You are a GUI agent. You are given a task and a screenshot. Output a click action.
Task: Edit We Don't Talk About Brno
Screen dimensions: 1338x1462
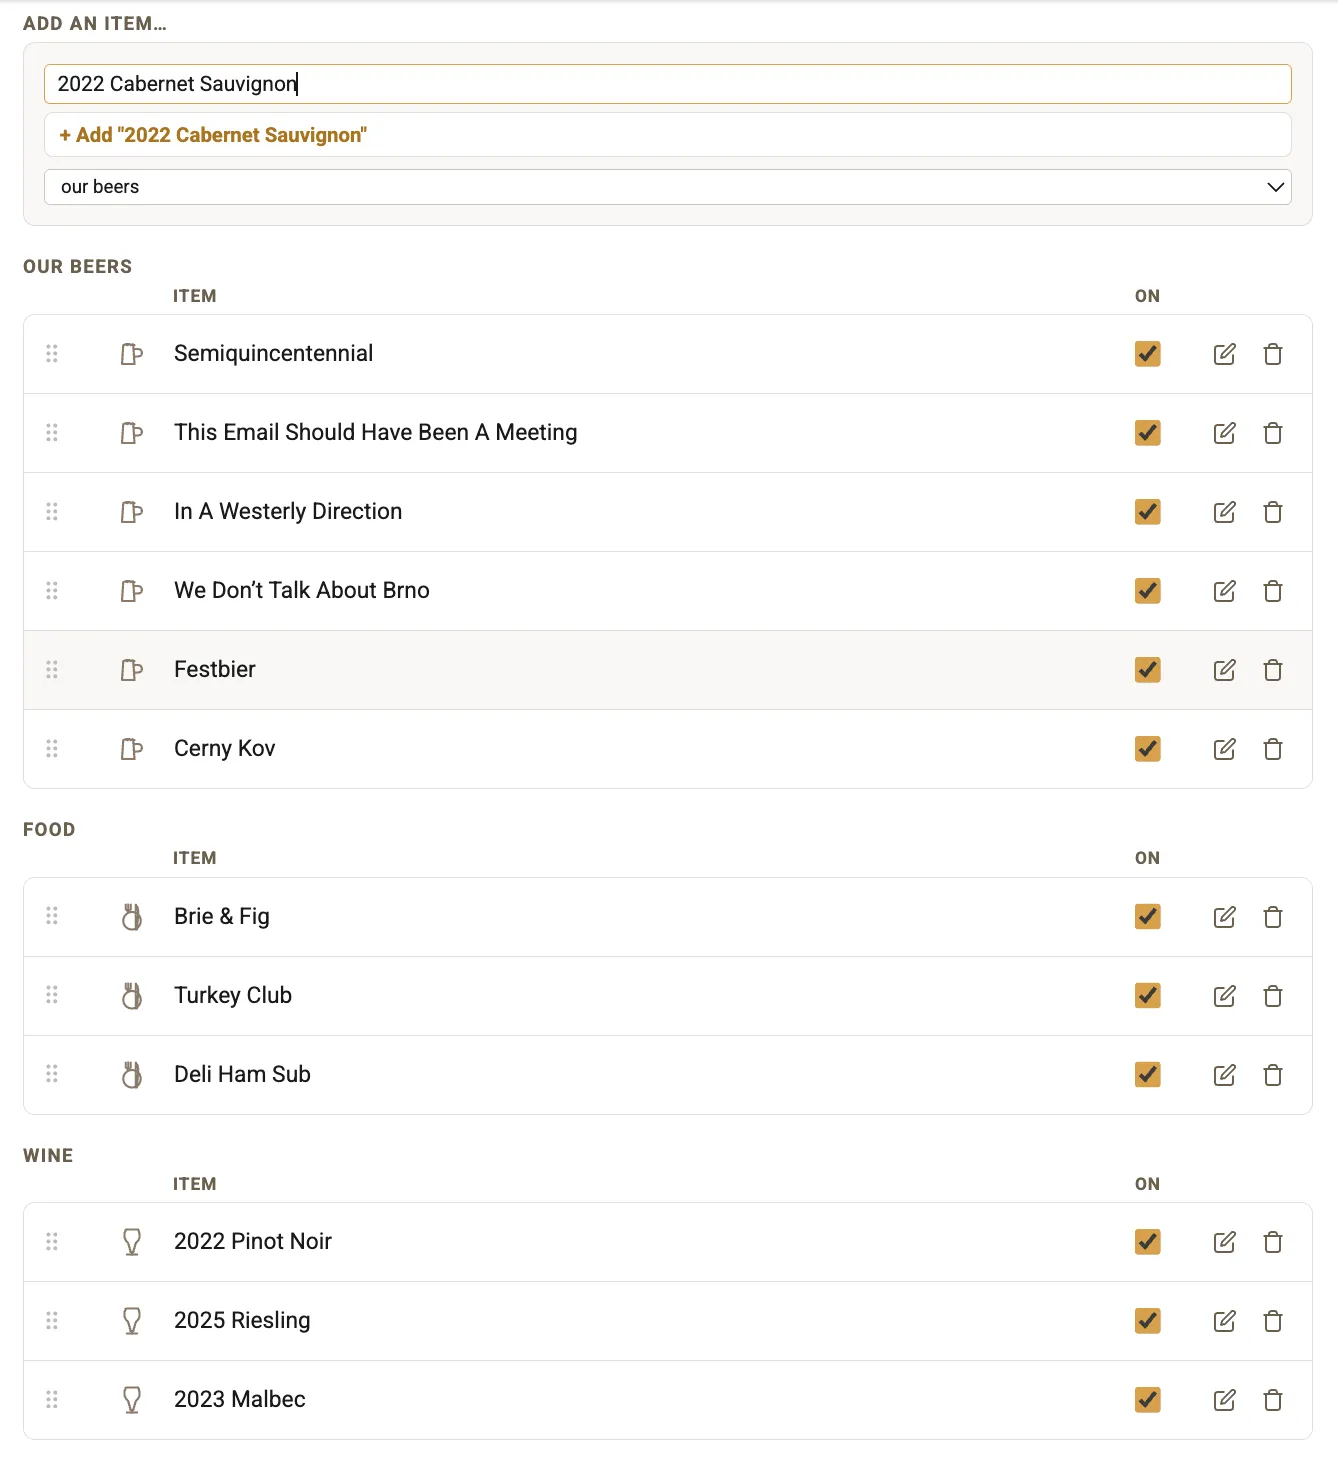pos(1224,591)
